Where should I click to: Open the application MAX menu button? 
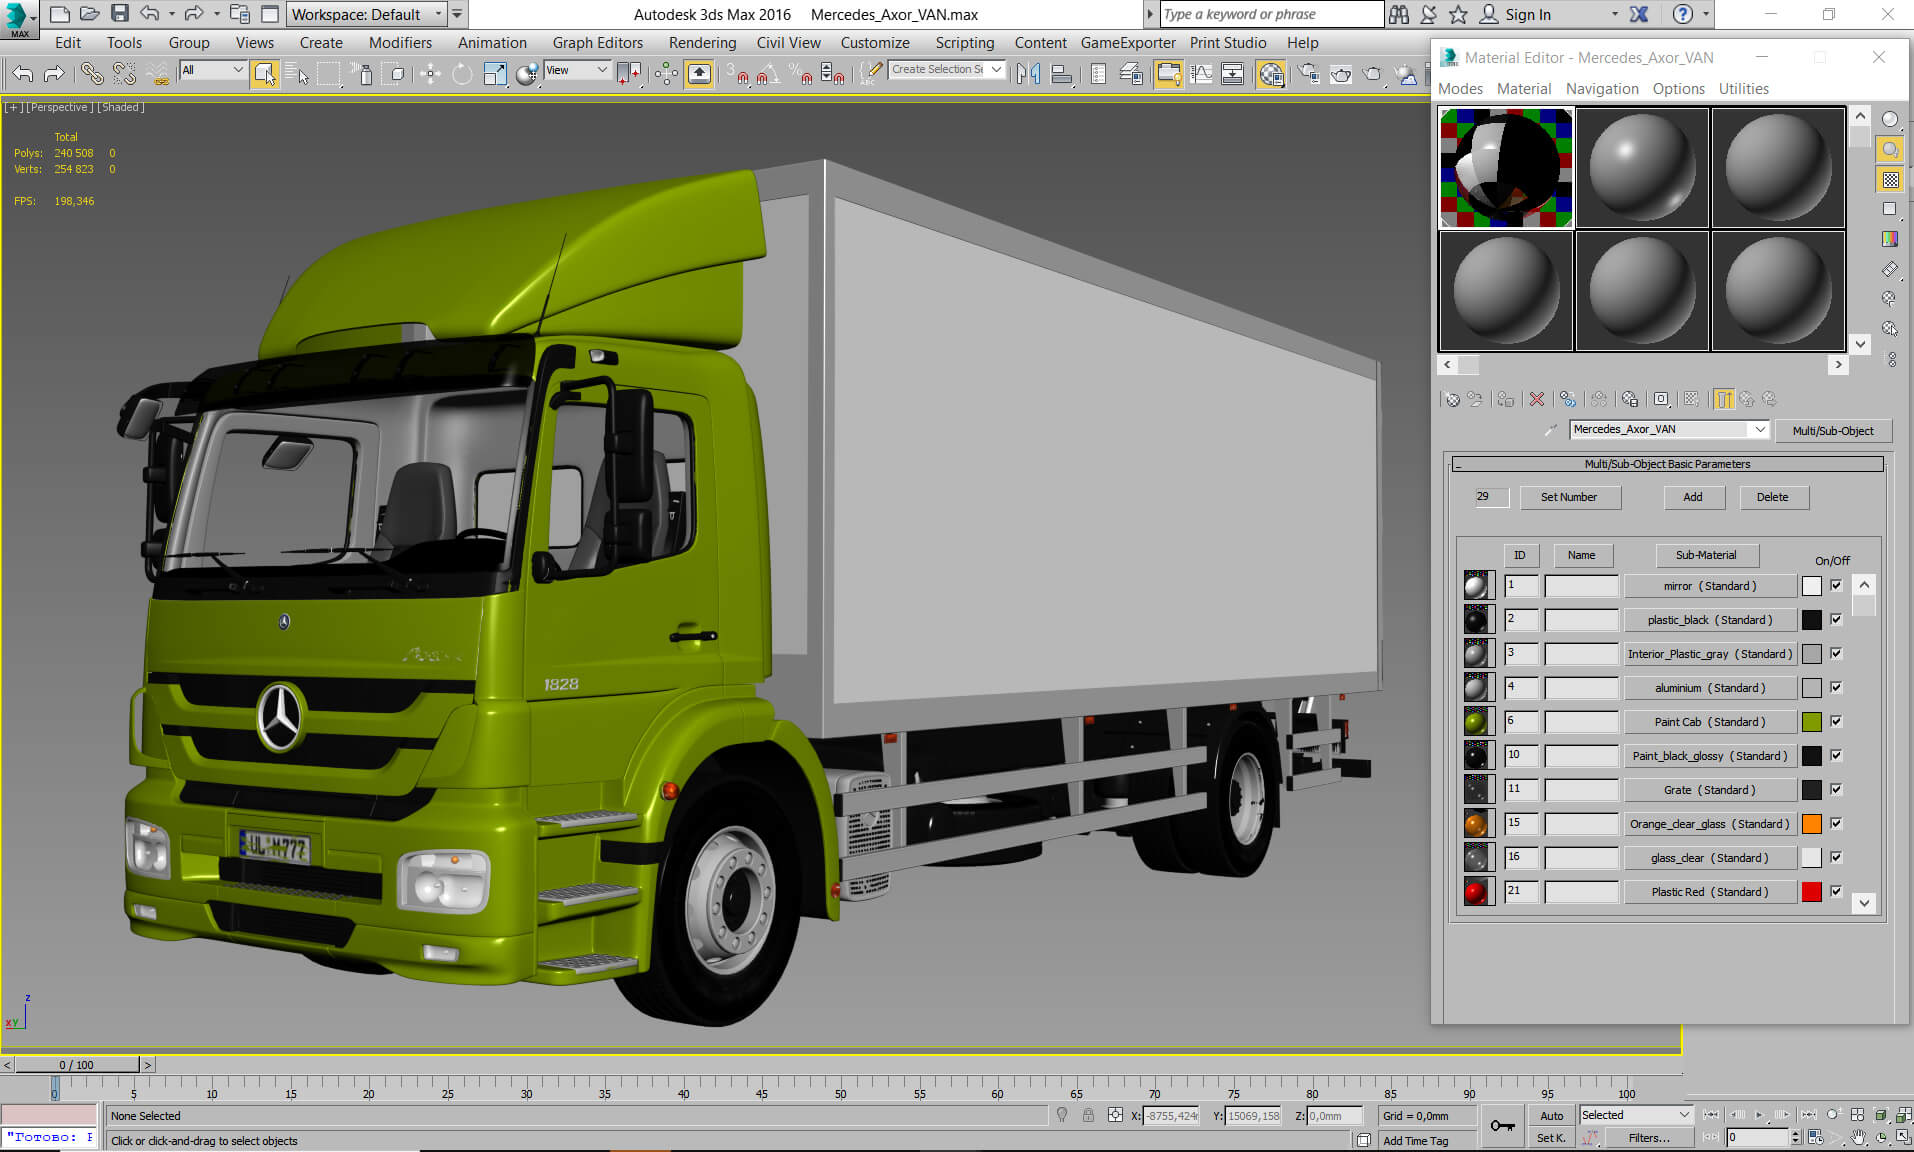point(19,18)
